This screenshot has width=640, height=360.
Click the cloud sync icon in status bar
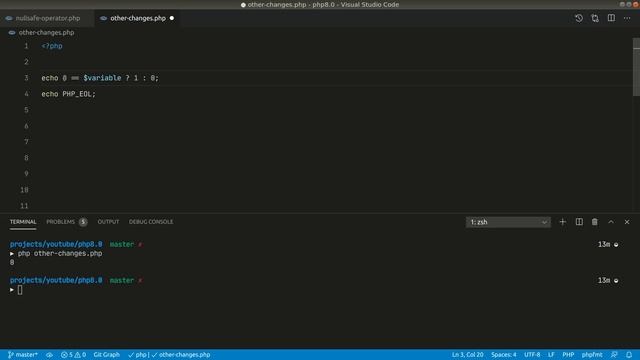[49, 355]
